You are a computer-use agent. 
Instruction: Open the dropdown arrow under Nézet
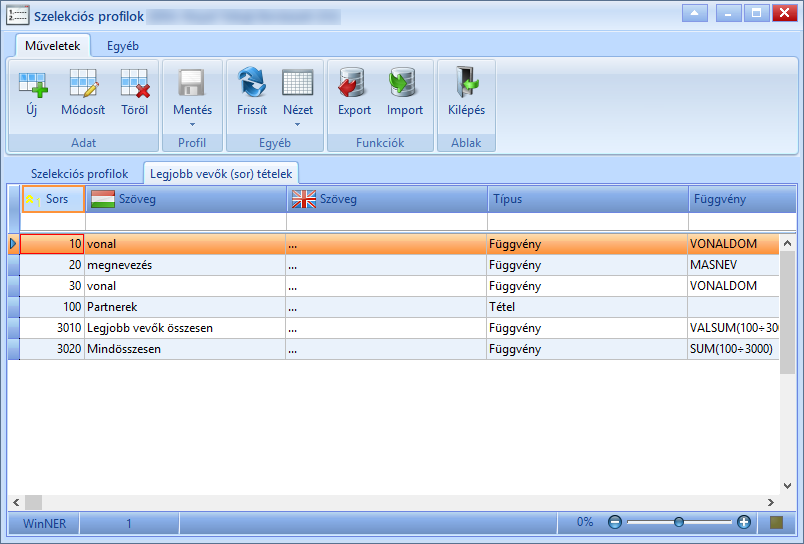pos(297,125)
